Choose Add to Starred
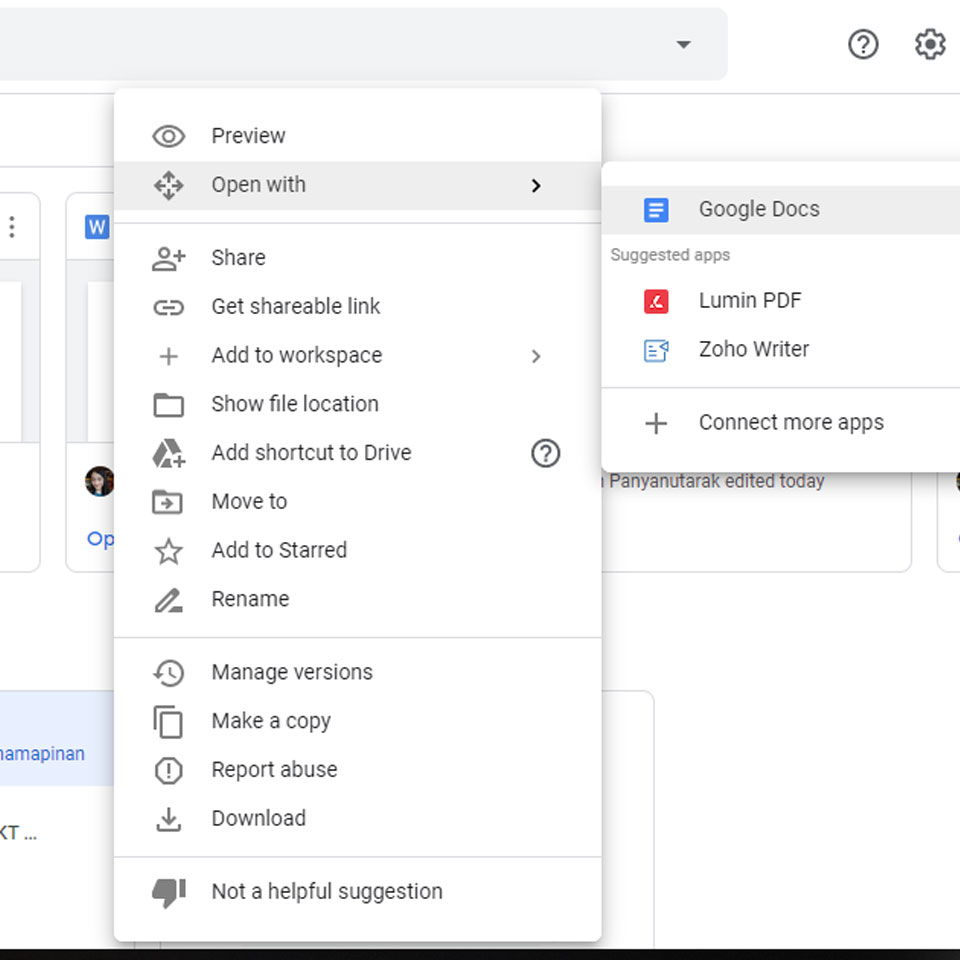The width and height of the screenshot is (960, 960). tap(358, 551)
